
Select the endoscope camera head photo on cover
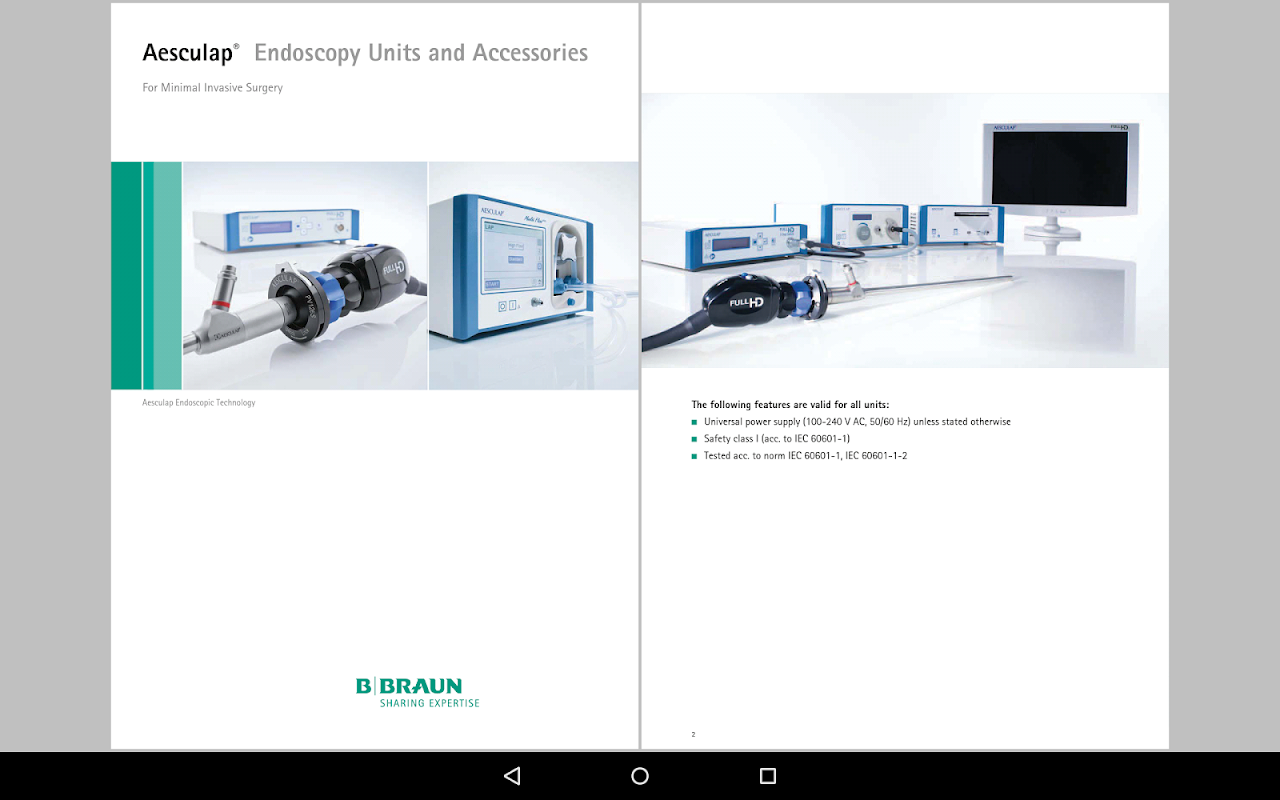click(305, 275)
